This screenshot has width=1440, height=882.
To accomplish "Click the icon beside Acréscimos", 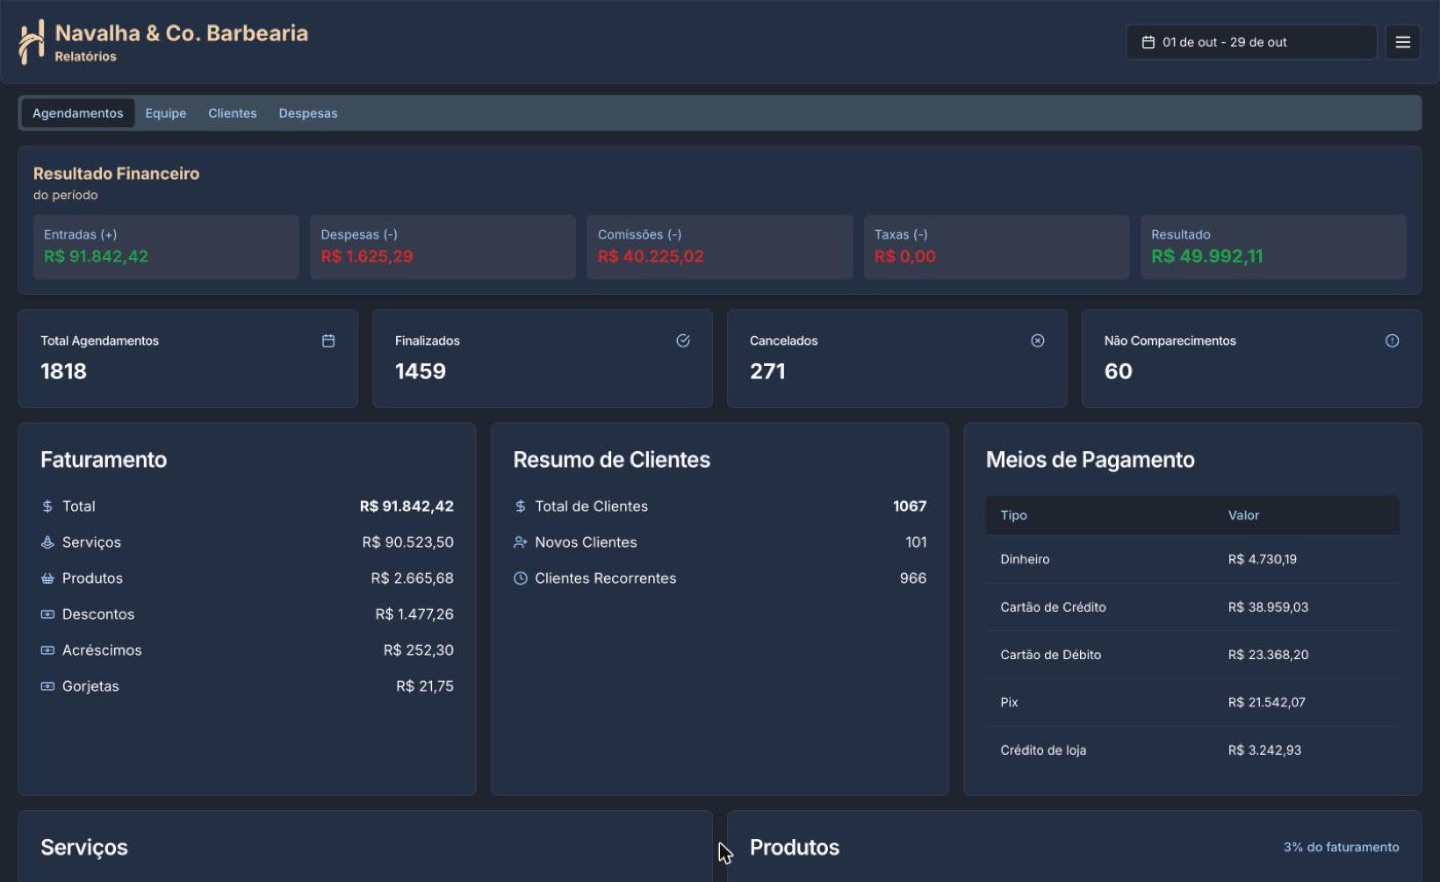I will tap(47, 651).
